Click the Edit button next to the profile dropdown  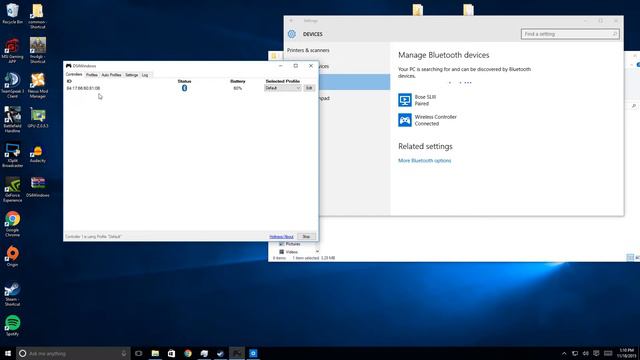click(x=309, y=88)
